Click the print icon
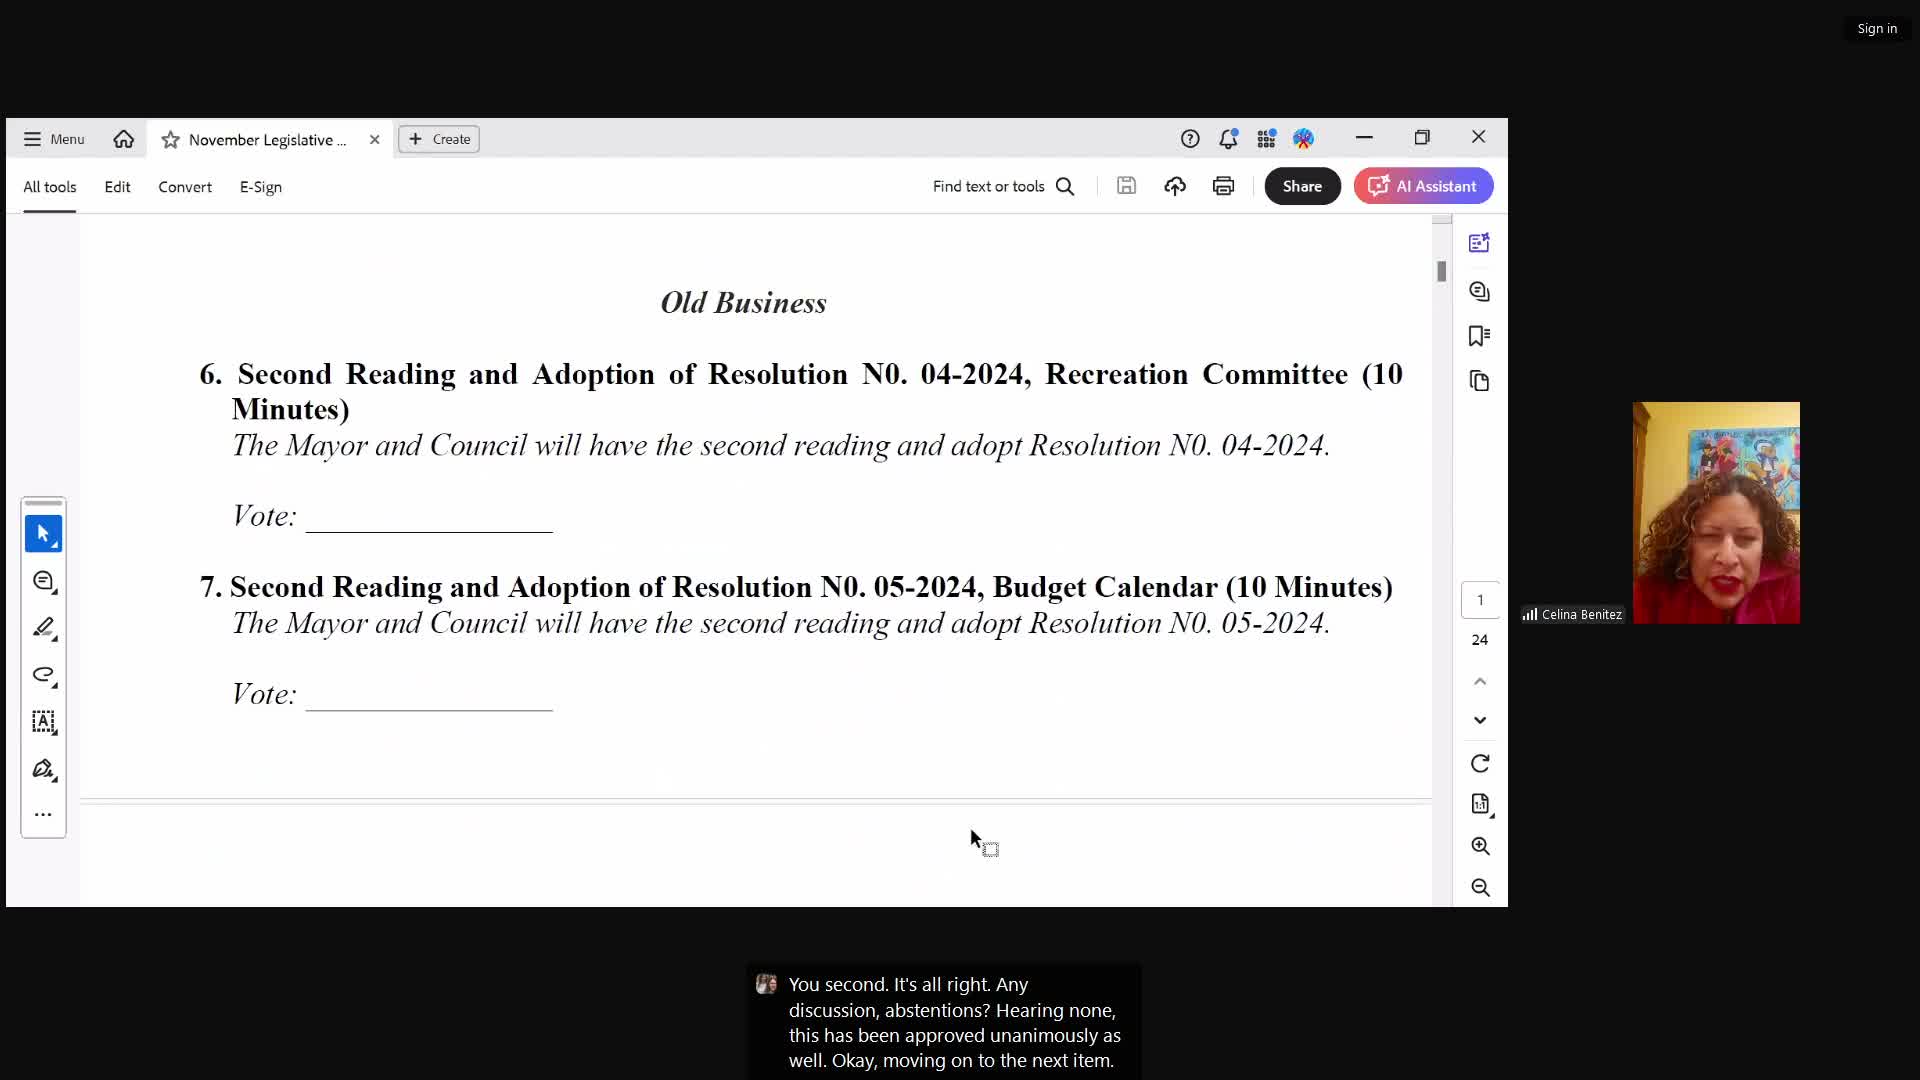The width and height of the screenshot is (1920, 1080). tap(1223, 186)
